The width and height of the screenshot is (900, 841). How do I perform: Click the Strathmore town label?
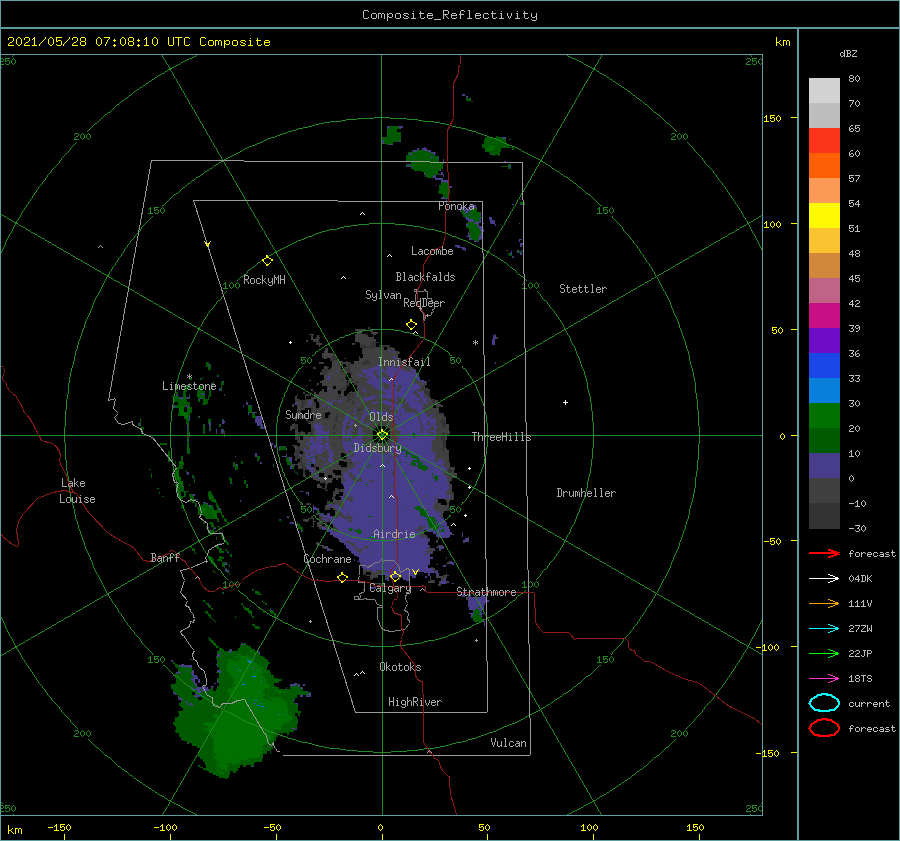pos(486,592)
